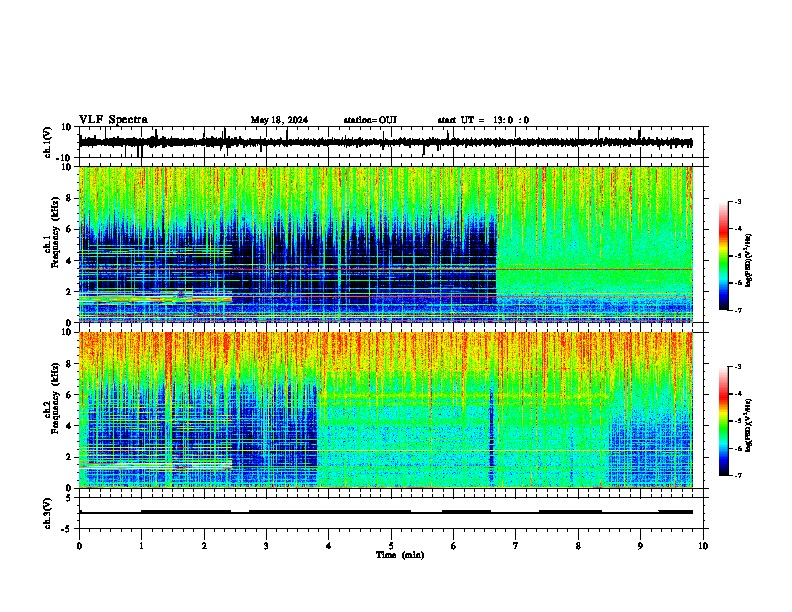This screenshot has height=612, width=792.
Task: Click the "ch.3(V)" axis label
Action: pos(48,513)
